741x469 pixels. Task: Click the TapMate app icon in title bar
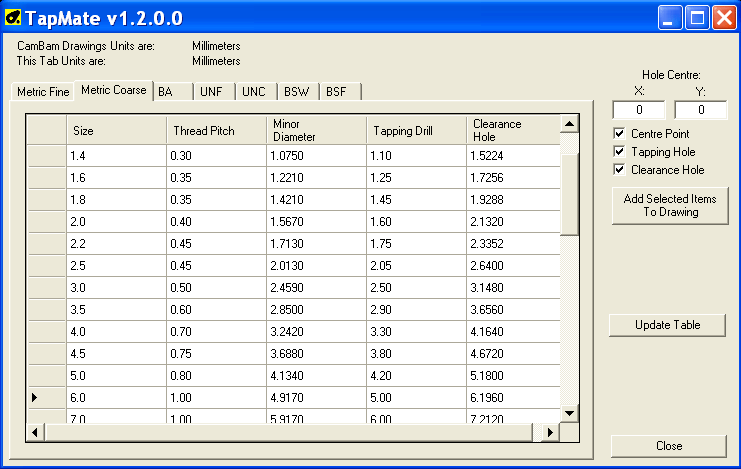pos(13,18)
